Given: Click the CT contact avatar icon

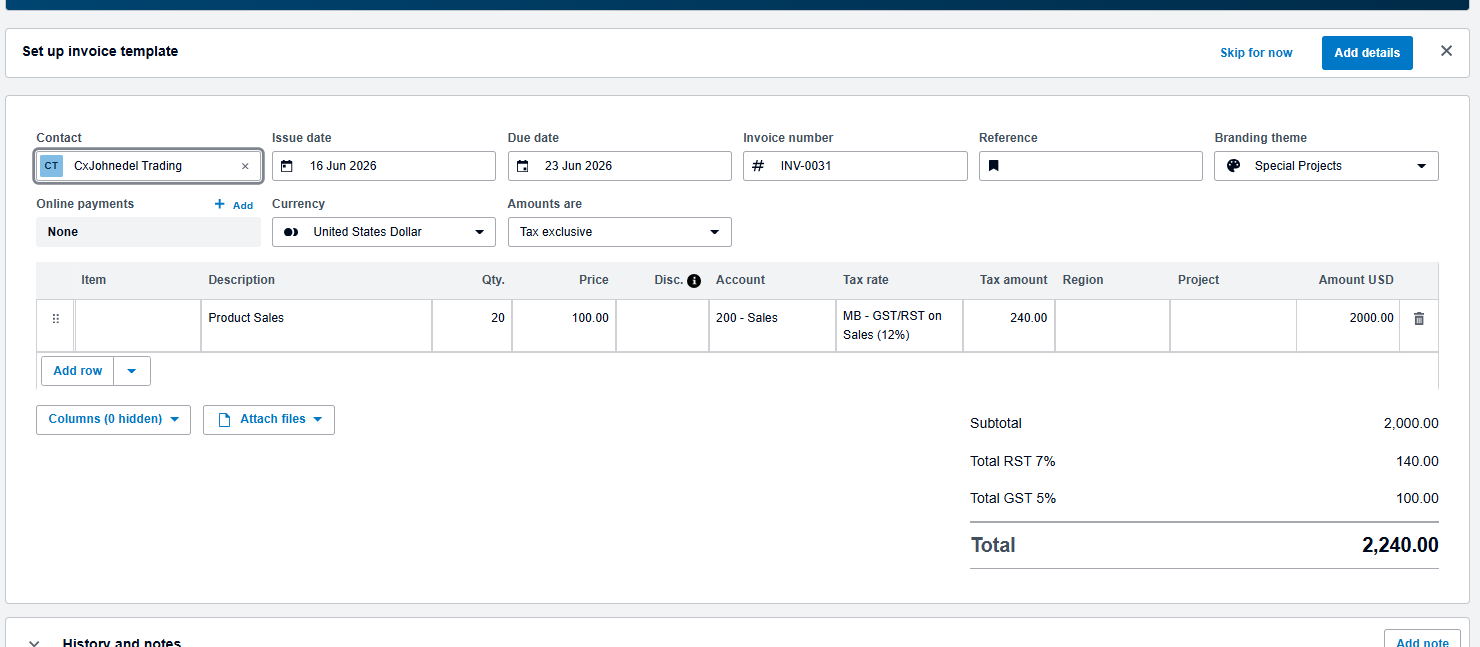Looking at the screenshot, I should click(51, 166).
